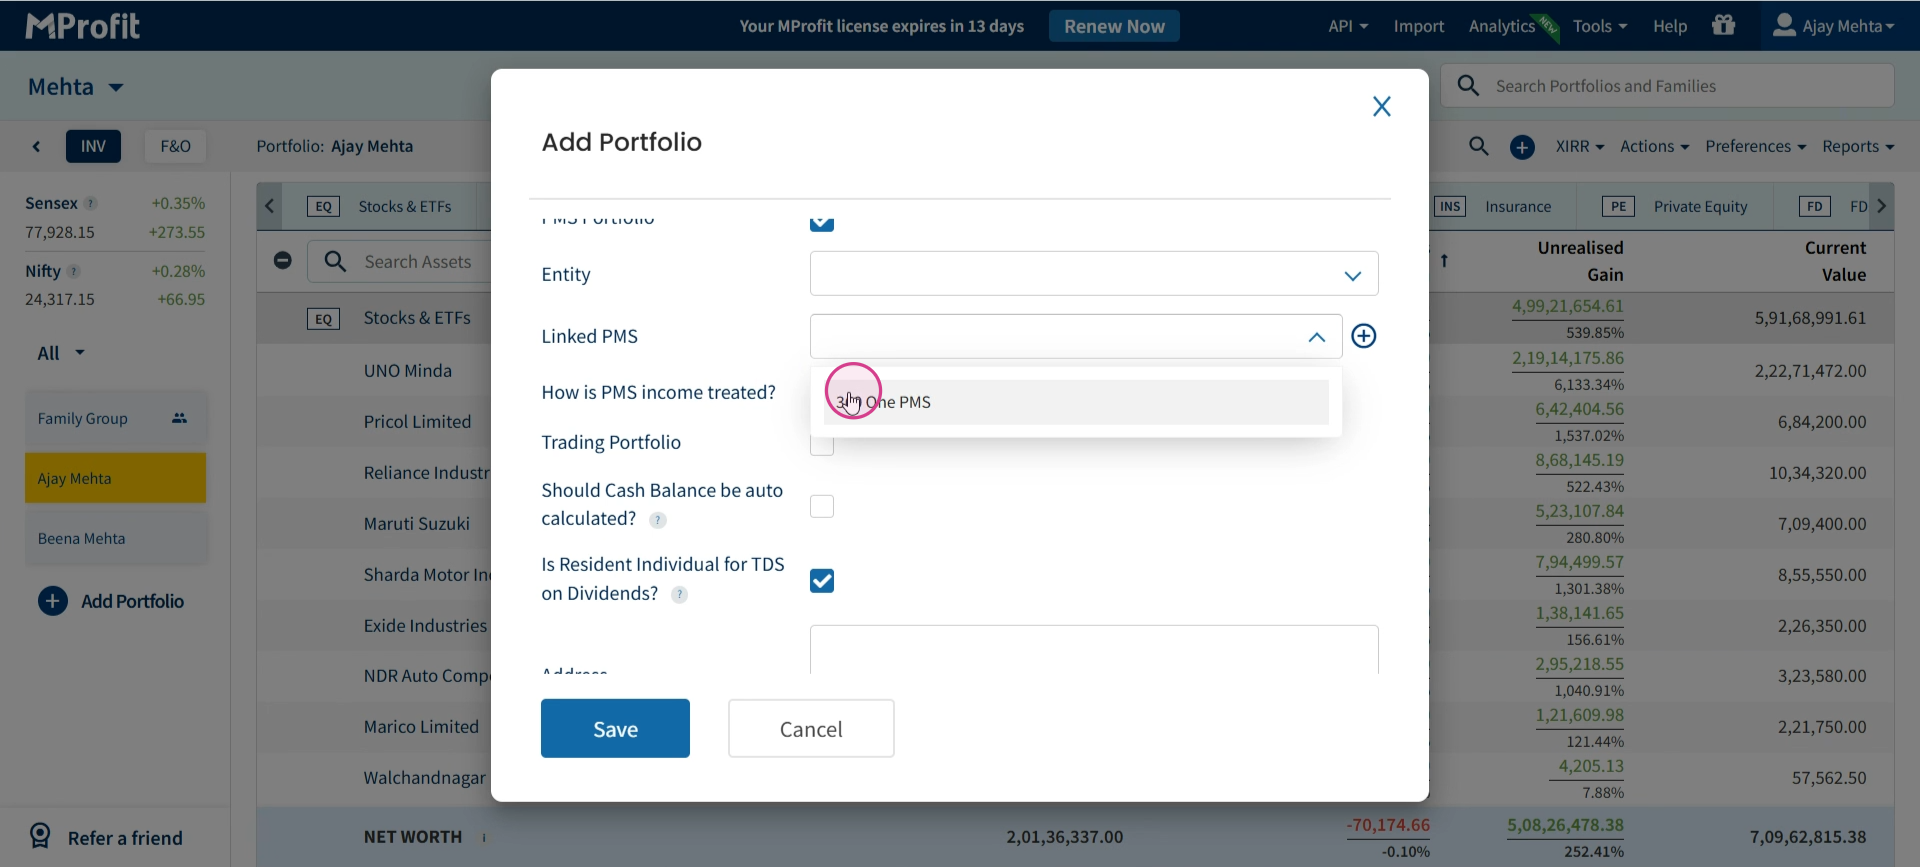Collapse the Linked PMS dropdown
Viewport: 1920px width, 867px height.
point(1317,338)
